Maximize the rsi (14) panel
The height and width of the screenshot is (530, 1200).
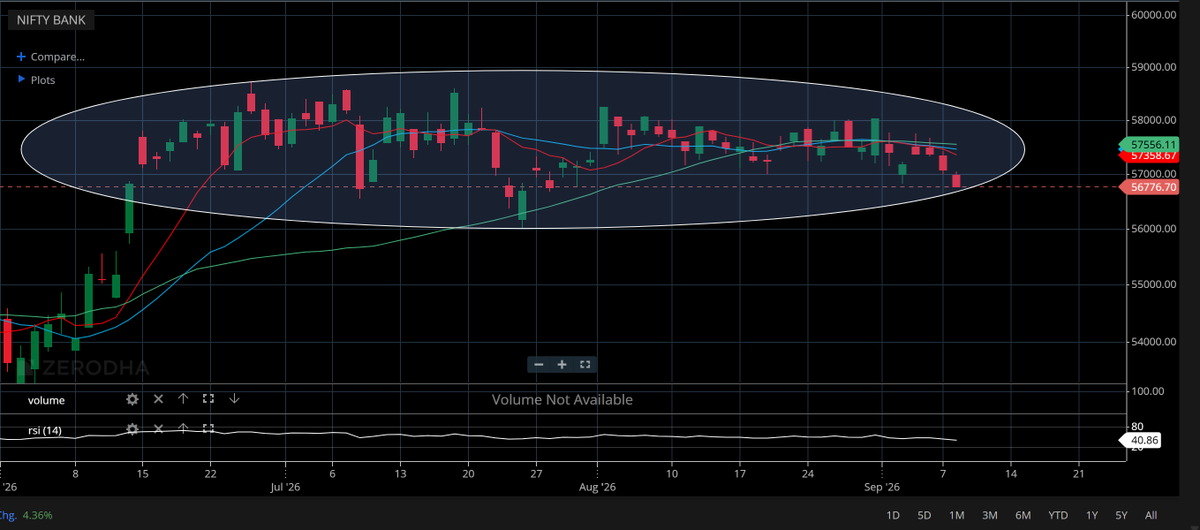coord(208,429)
